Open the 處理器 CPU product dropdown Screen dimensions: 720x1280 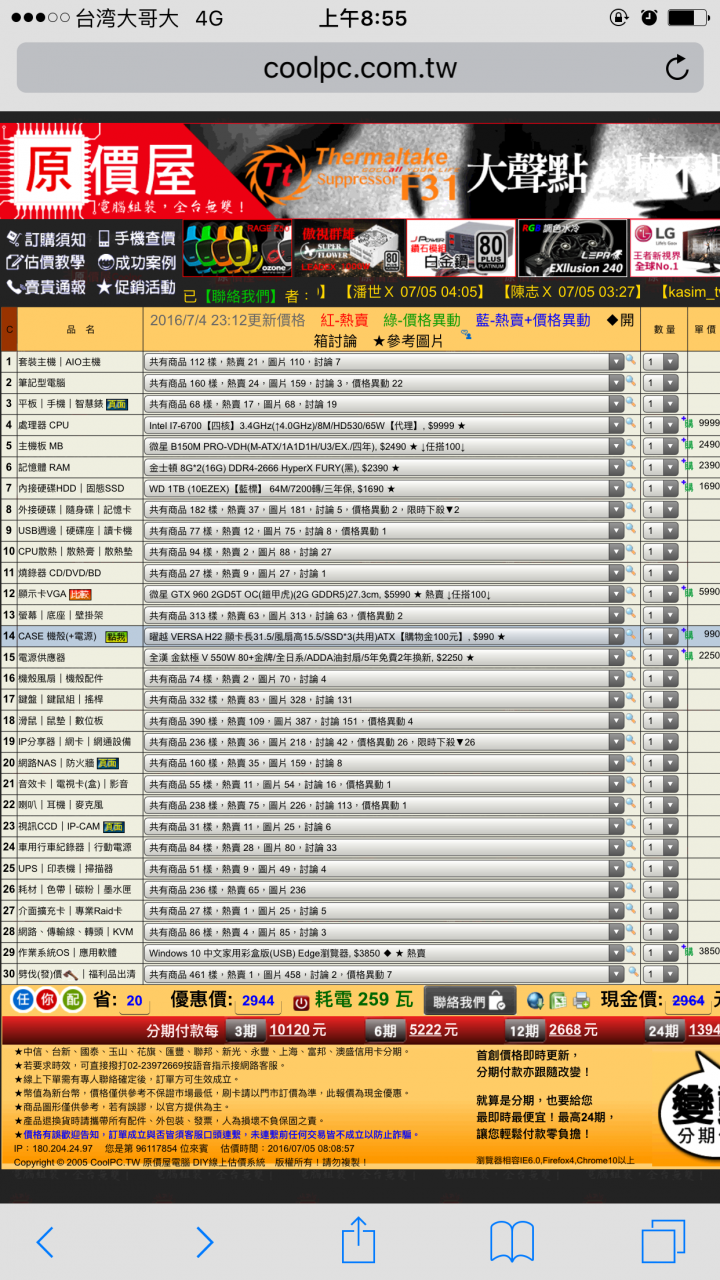point(383,425)
